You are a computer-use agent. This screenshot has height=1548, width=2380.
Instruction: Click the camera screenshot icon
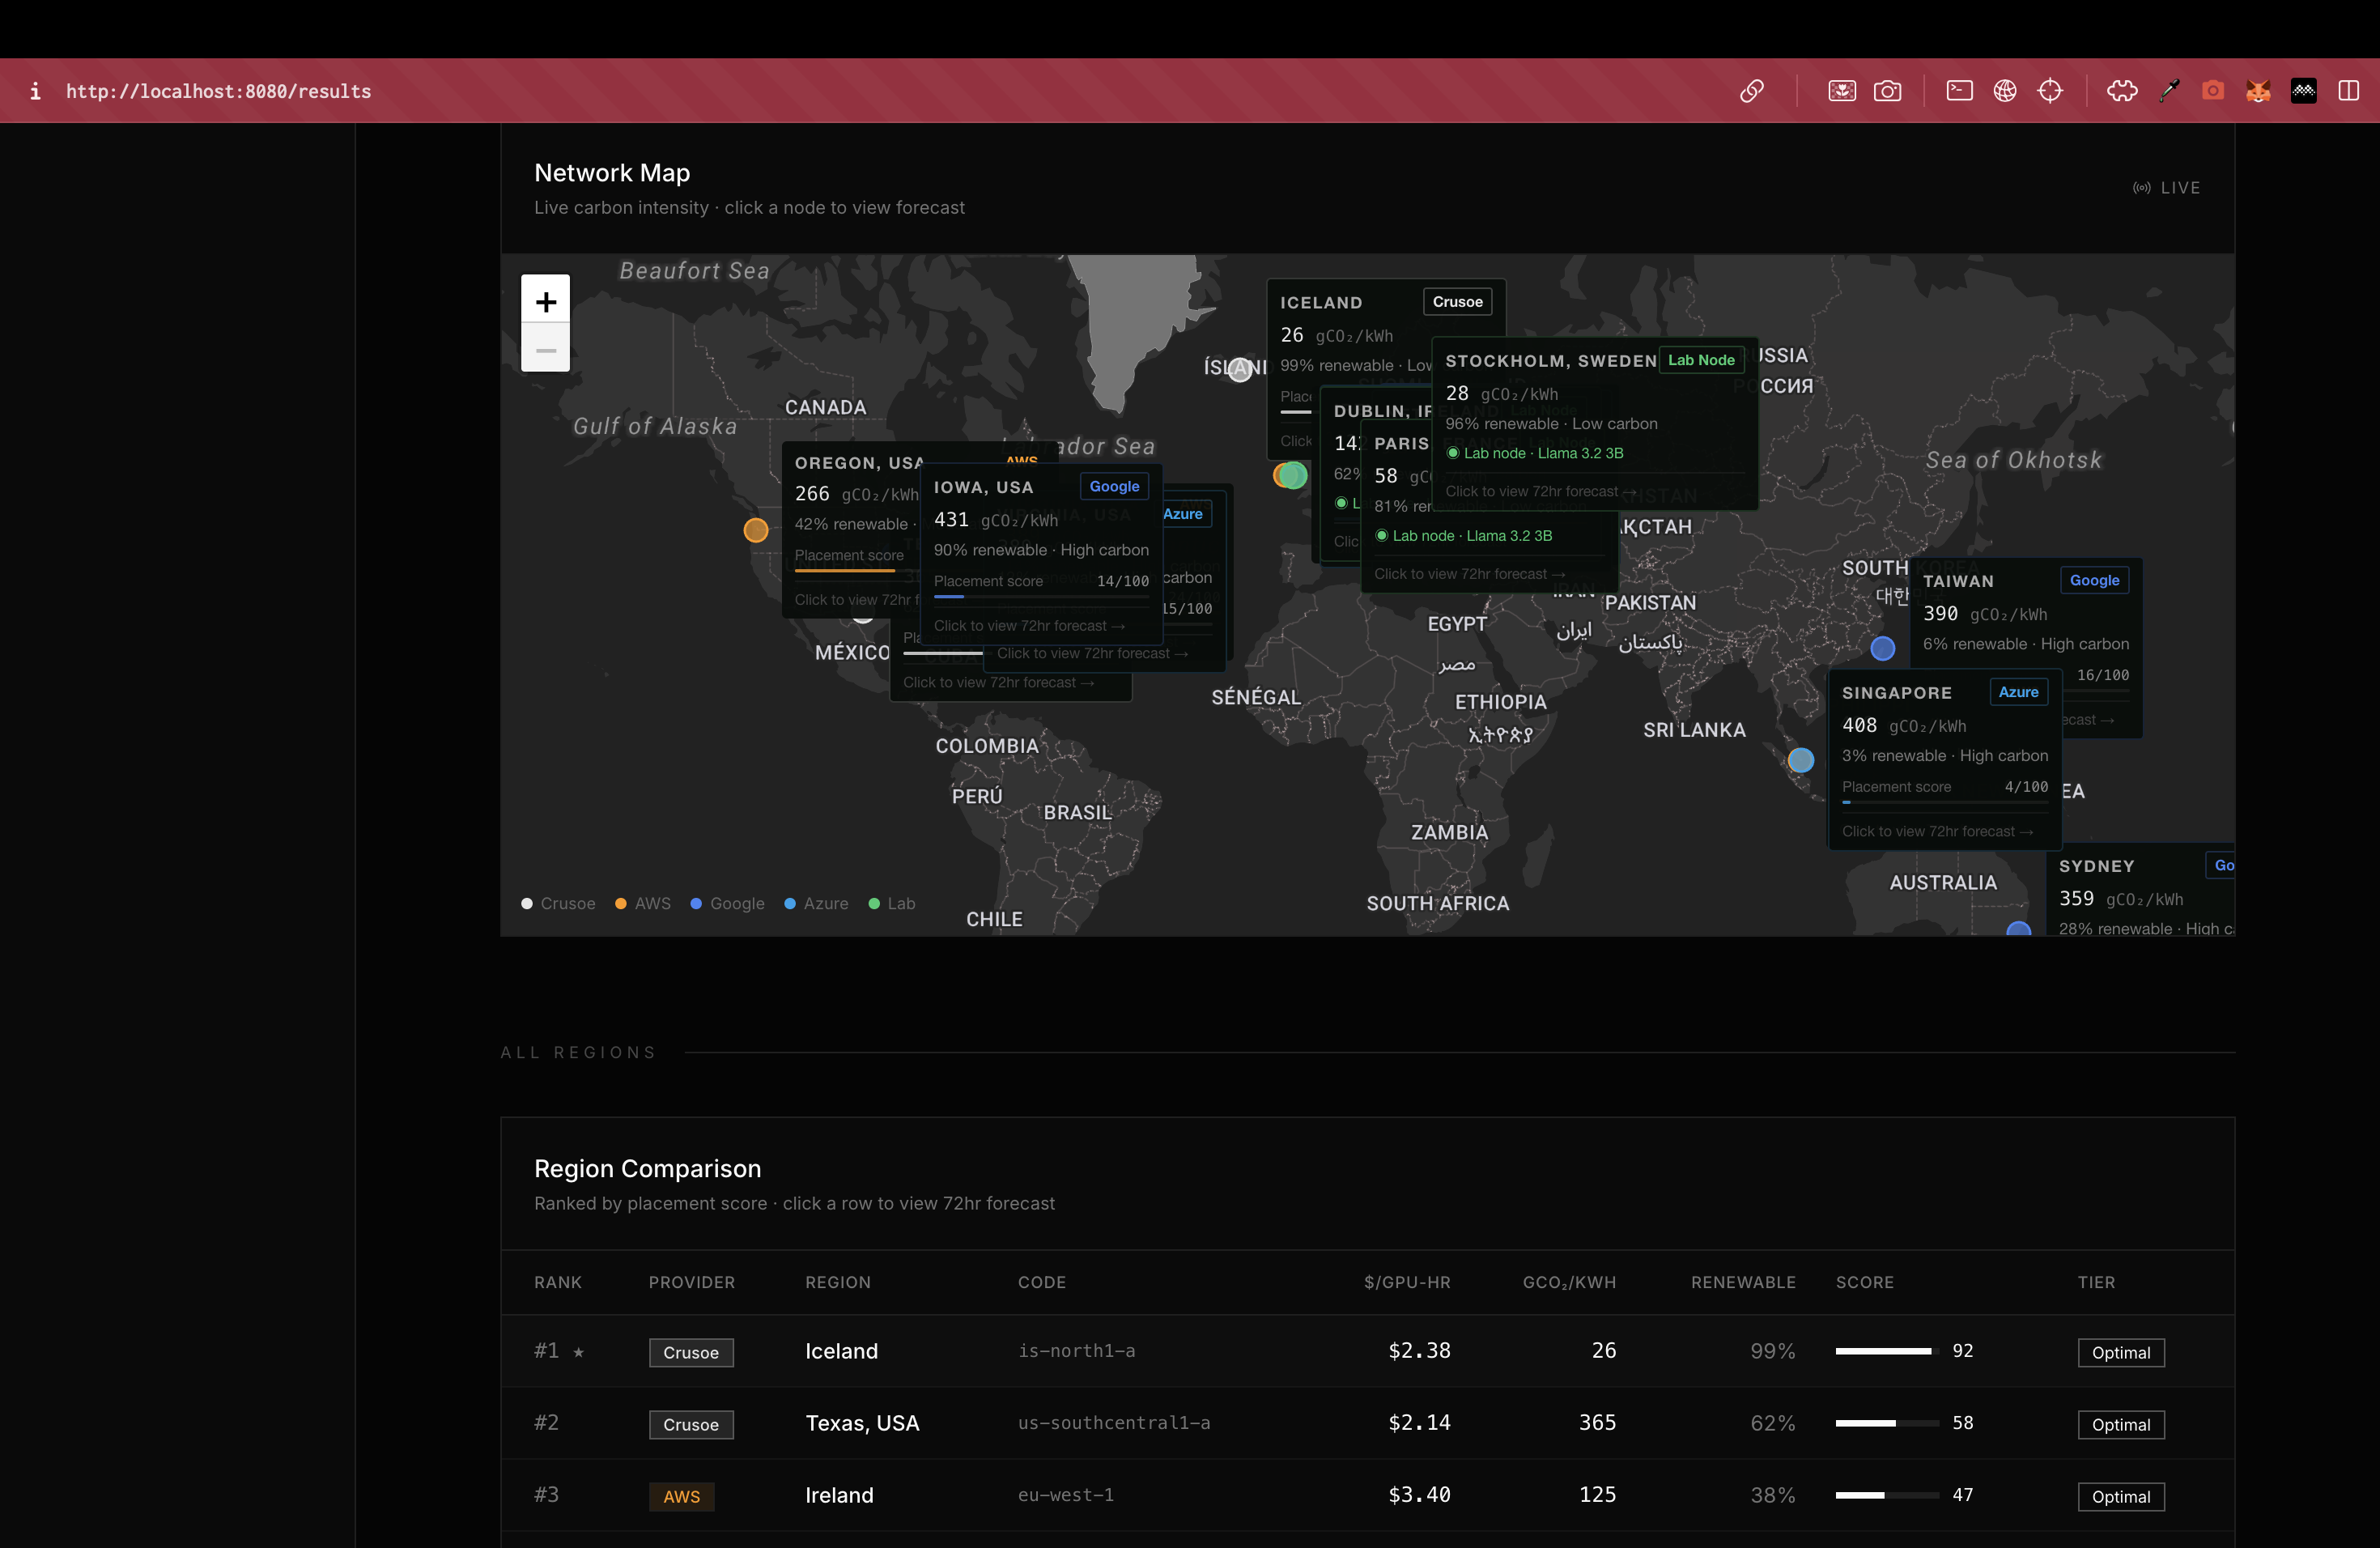click(1887, 91)
